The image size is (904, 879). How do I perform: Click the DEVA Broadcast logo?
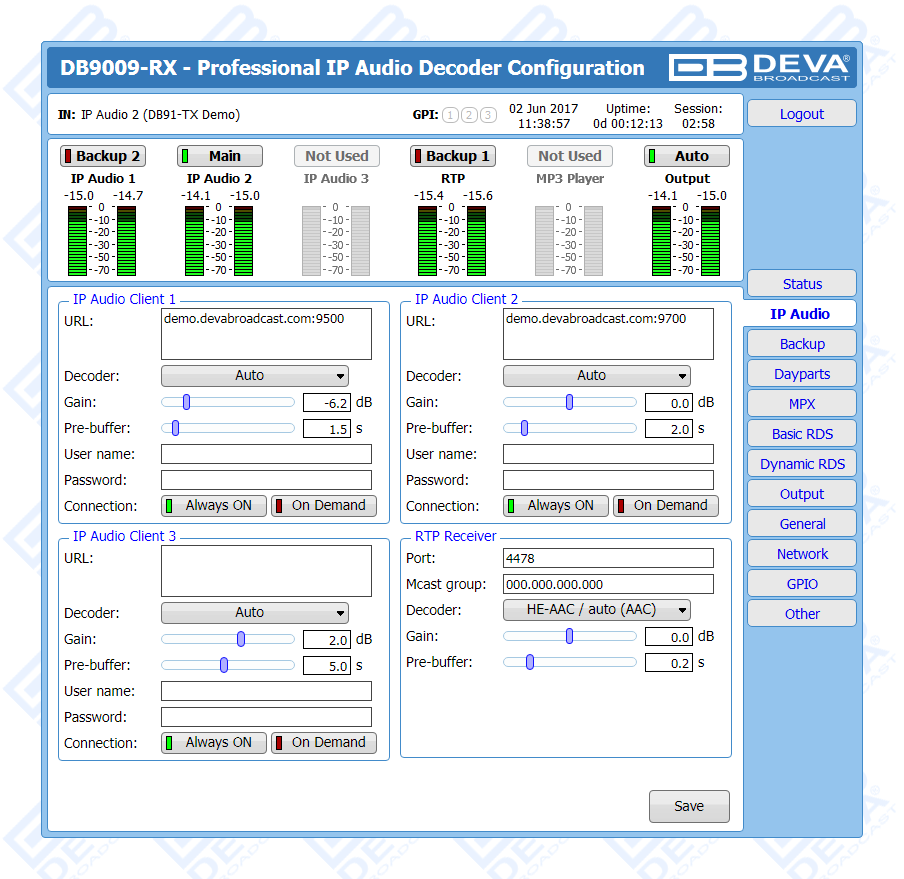click(759, 67)
